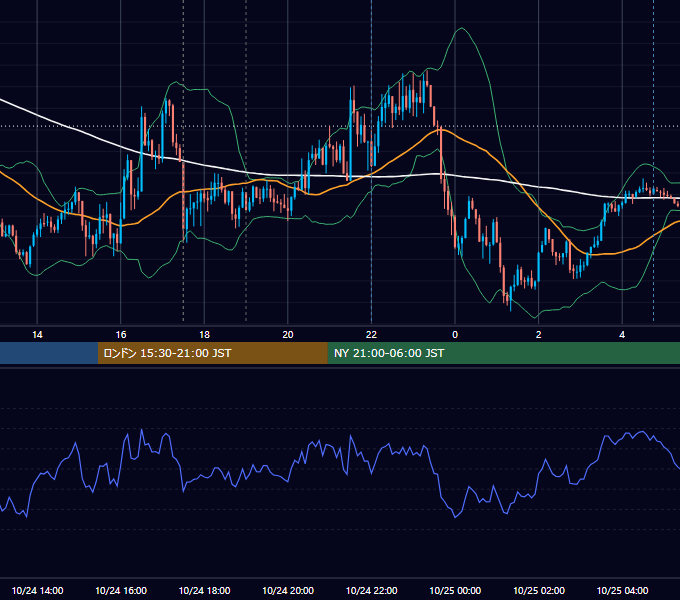680x600 pixels.
Task: Click the 10/24 16:00 date label
Action: point(121,591)
